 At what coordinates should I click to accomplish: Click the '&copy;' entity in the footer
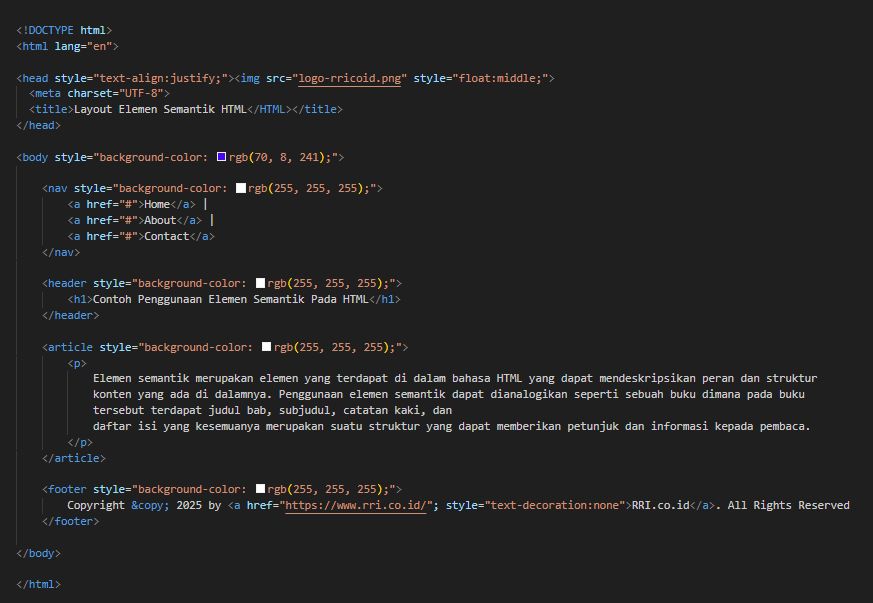pos(150,505)
